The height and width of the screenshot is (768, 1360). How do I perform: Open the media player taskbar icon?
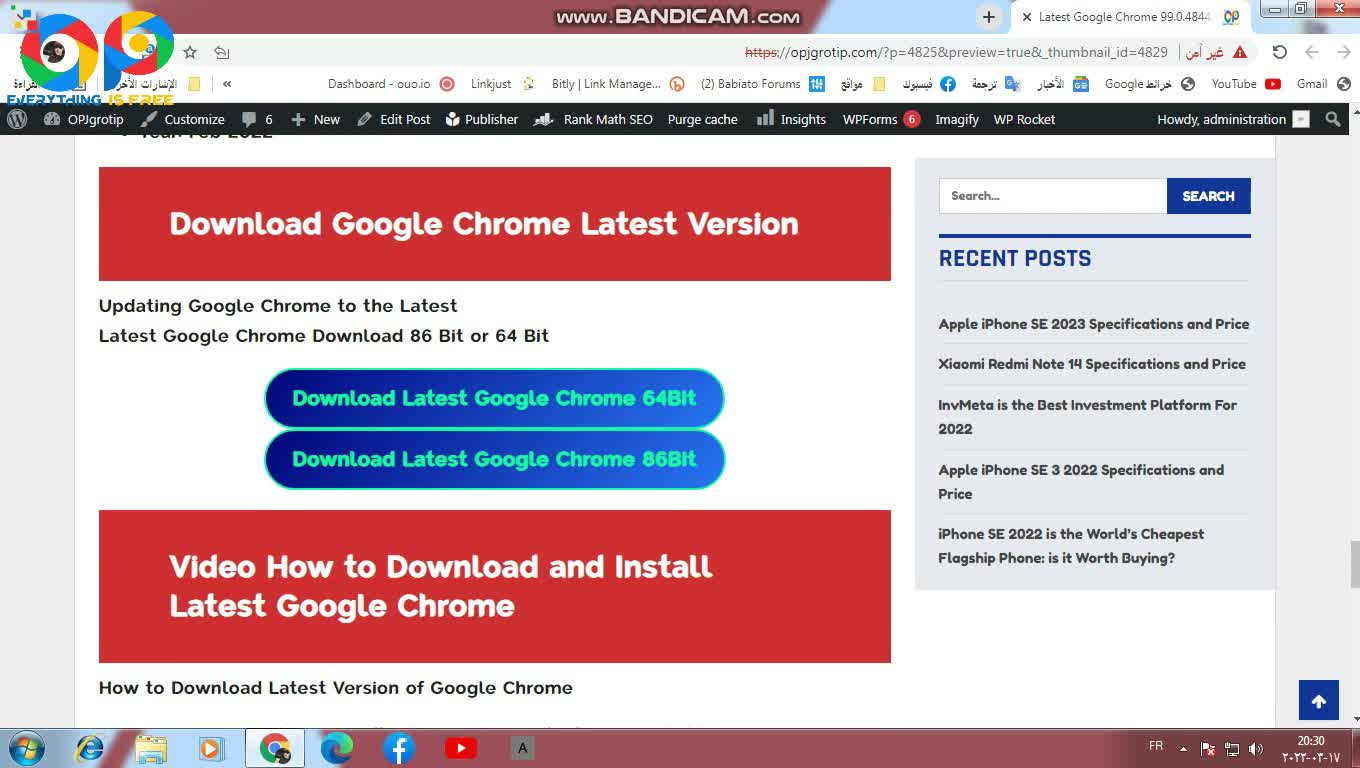pyautogui.click(x=211, y=748)
